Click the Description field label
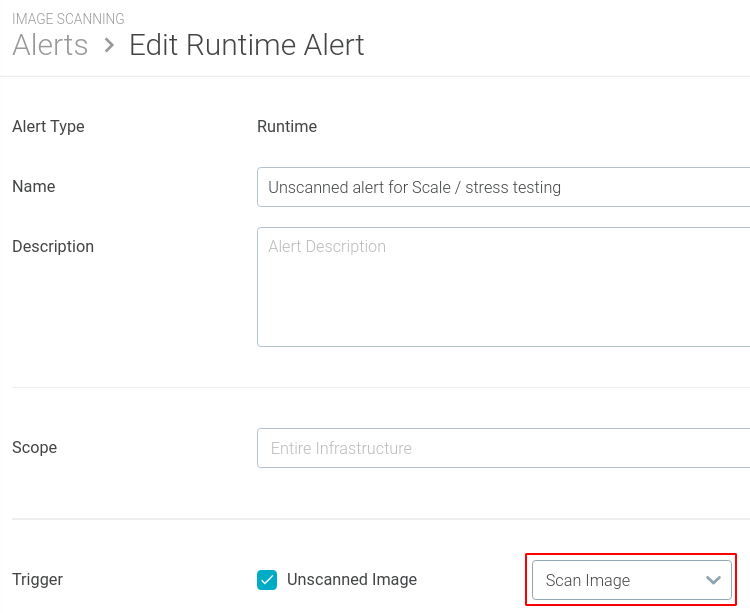 [x=53, y=246]
